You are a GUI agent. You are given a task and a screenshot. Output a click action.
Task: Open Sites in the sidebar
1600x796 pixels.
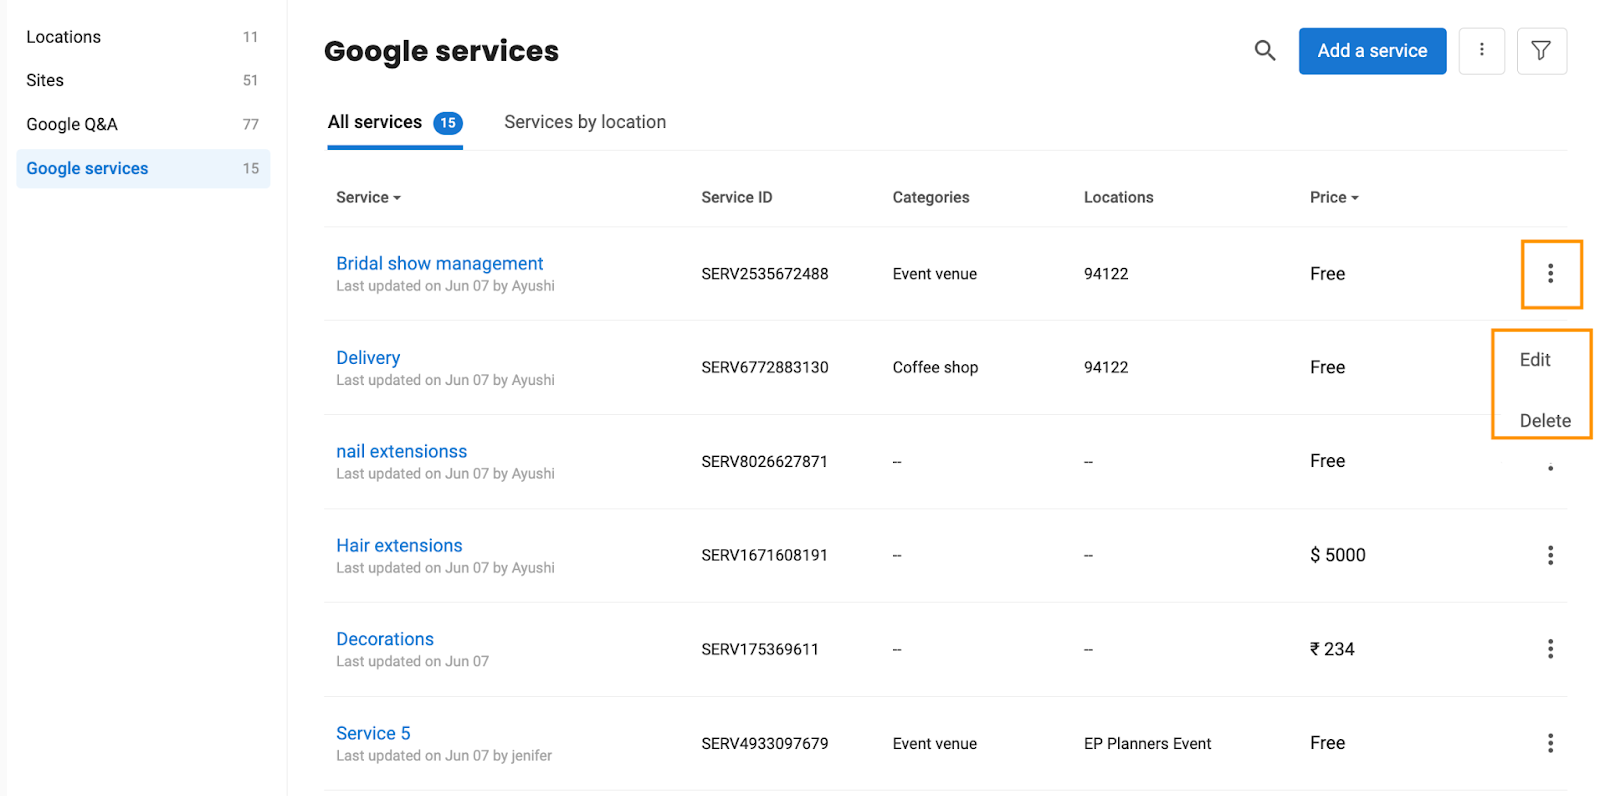pyautogui.click(x=143, y=80)
